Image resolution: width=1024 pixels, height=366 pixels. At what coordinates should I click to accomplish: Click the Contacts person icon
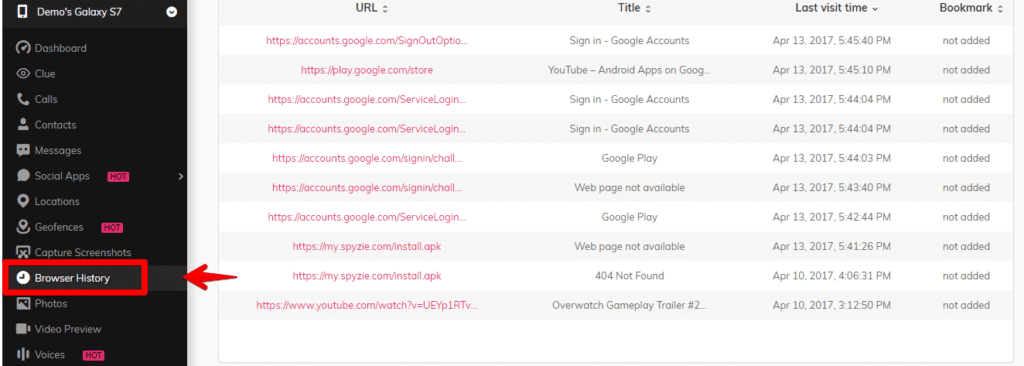point(24,124)
